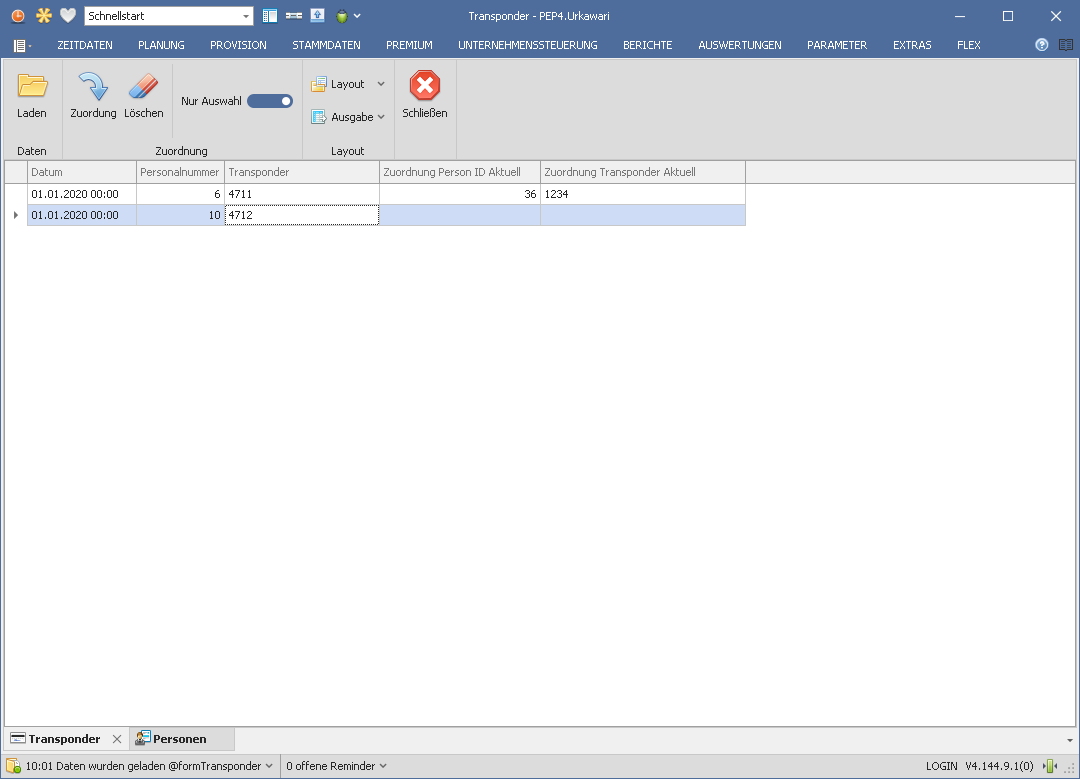The height and width of the screenshot is (779, 1080).
Task: Click the heart favorites icon
Action: [x=68, y=16]
